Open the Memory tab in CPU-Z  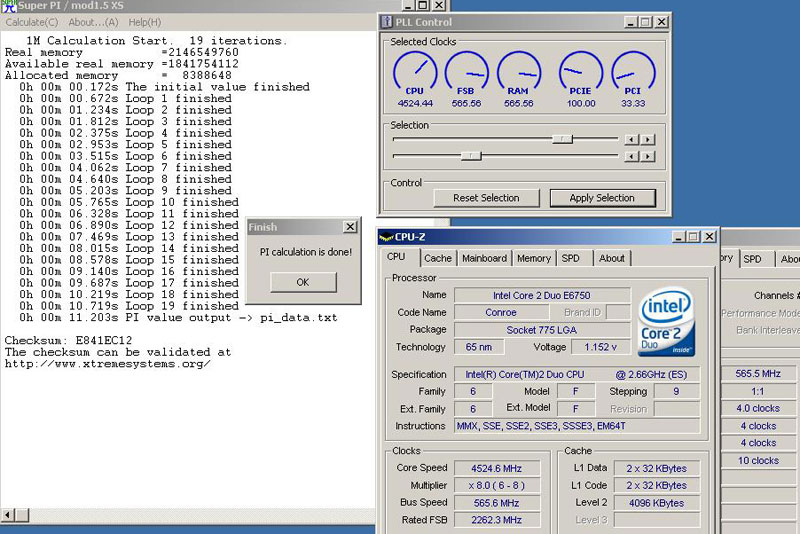tap(533, 258)
